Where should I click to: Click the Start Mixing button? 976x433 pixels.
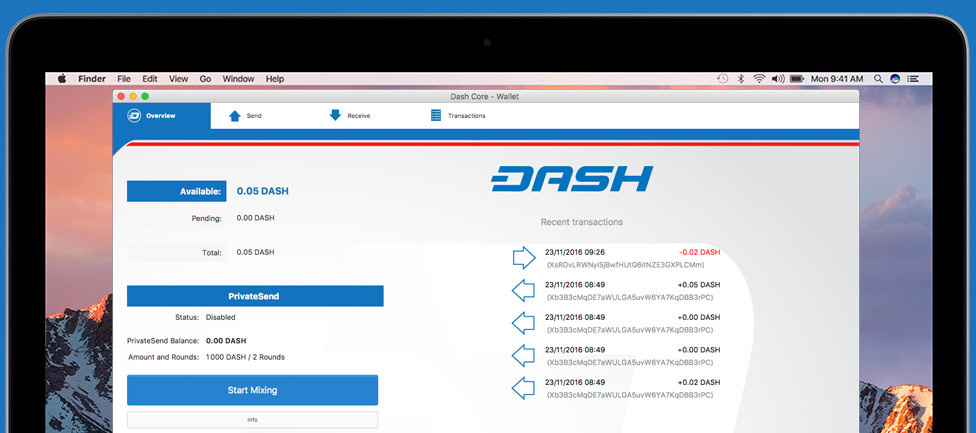[253, 390]
